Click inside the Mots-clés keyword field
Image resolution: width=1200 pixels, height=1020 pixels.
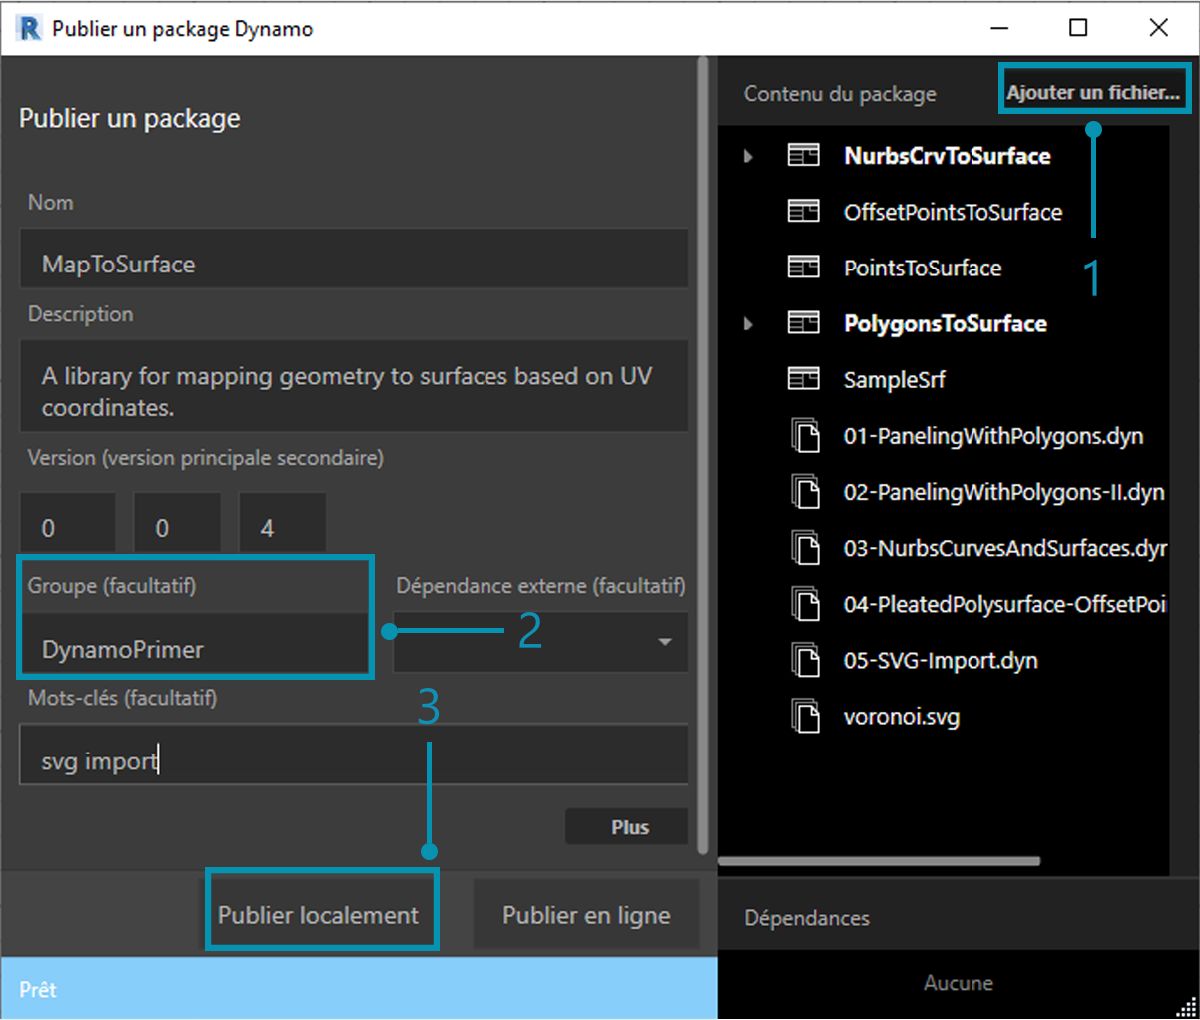354,754
